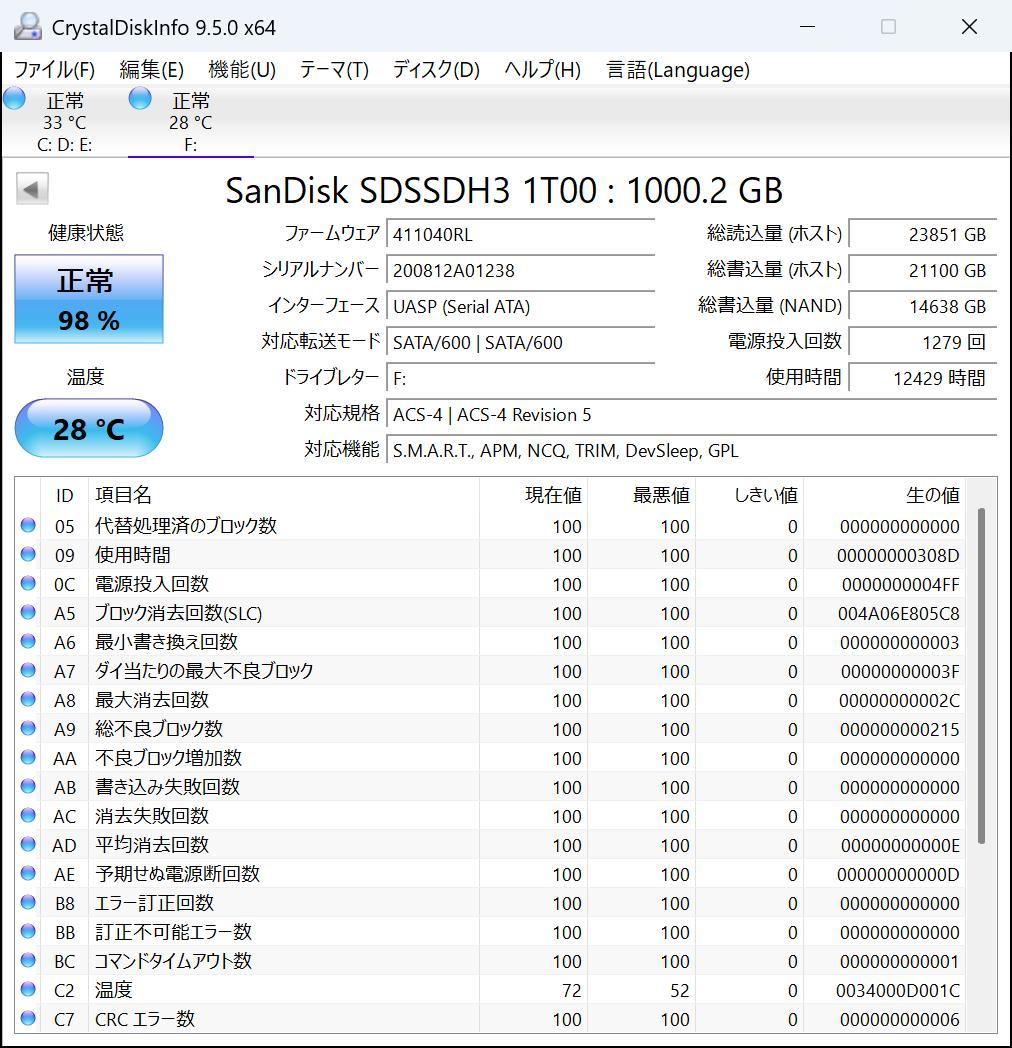Click the firmware field 411040RL
Screen dimensions: 1012x1048
click(520, 235)
